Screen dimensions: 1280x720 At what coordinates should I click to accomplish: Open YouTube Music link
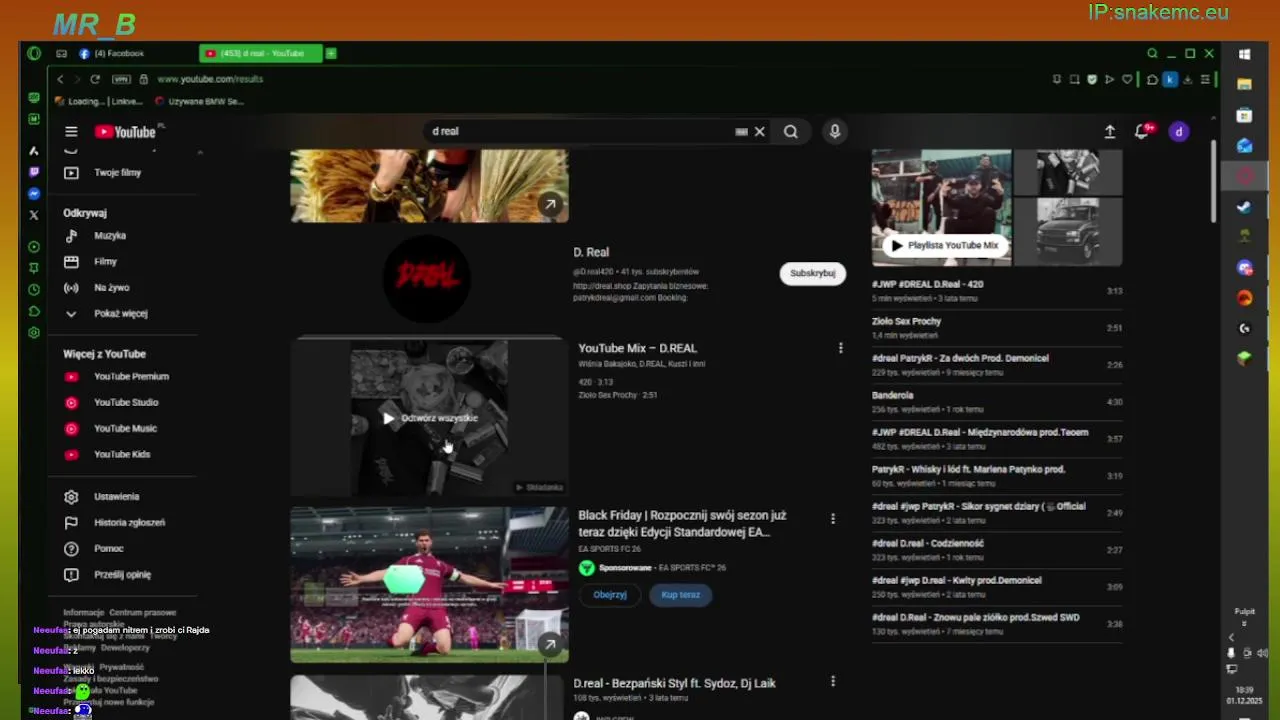pos(125,428)
